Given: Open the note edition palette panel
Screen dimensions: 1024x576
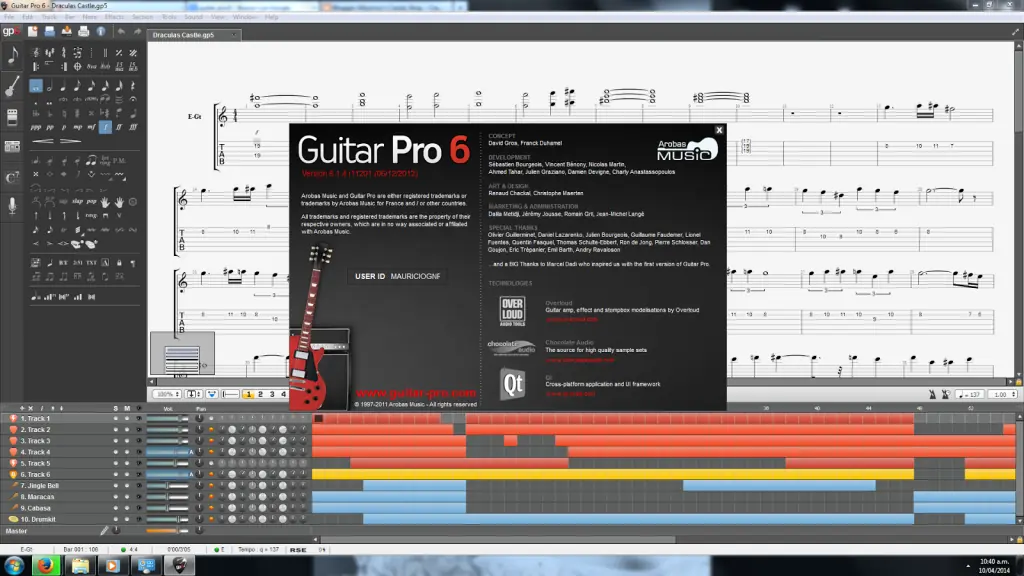Looking at the screenshot, I should [x=12, y=56].
